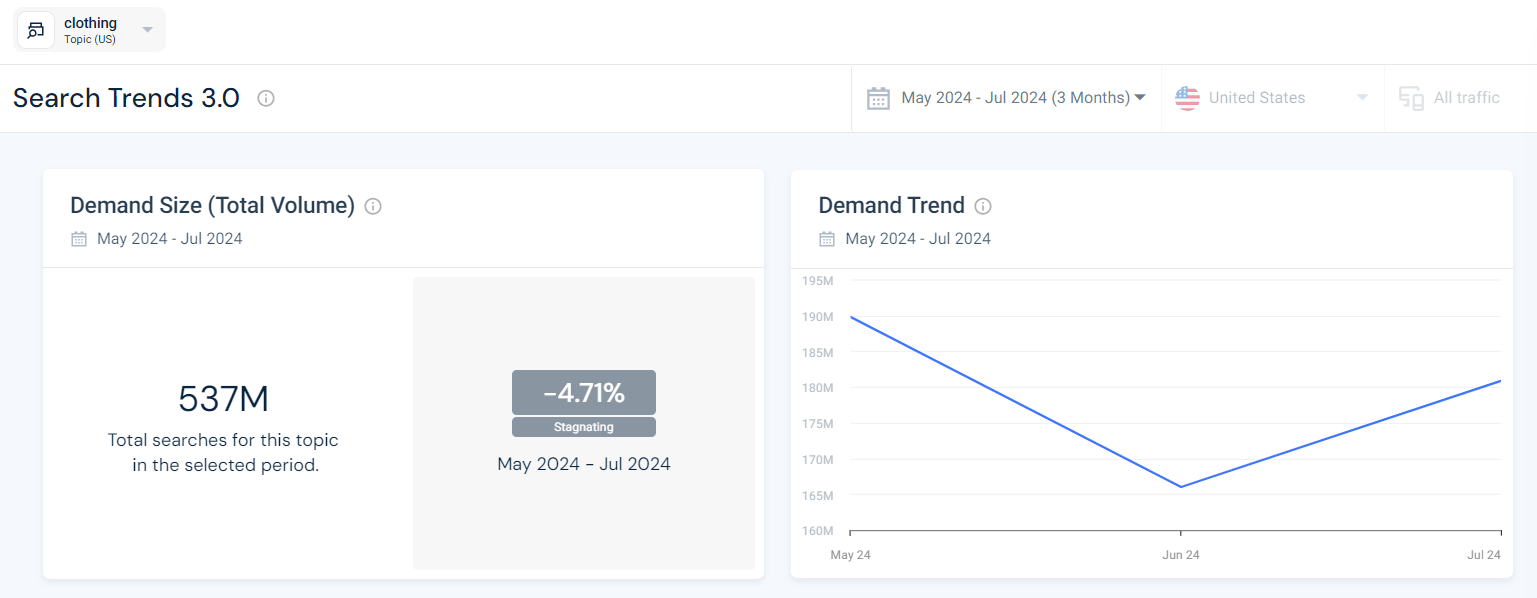
Task: Open the info tooltip beside Search Trends 3.0
Action: [265, 97]
